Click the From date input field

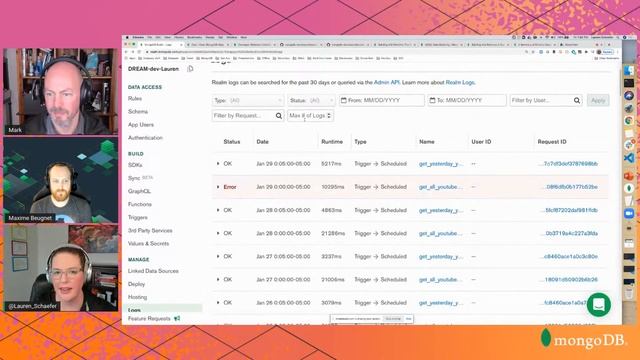pyautogui.click(x=382, y=100)
